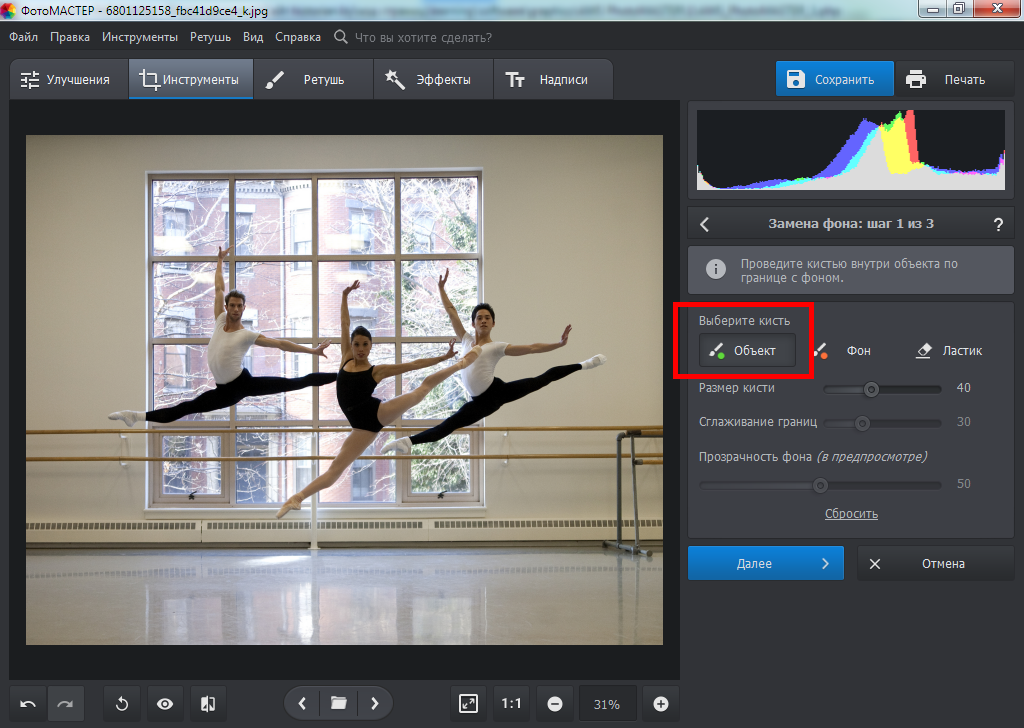Go to the next photo arrow
This screenshot has height=728, width=1024.
point(374,704)
